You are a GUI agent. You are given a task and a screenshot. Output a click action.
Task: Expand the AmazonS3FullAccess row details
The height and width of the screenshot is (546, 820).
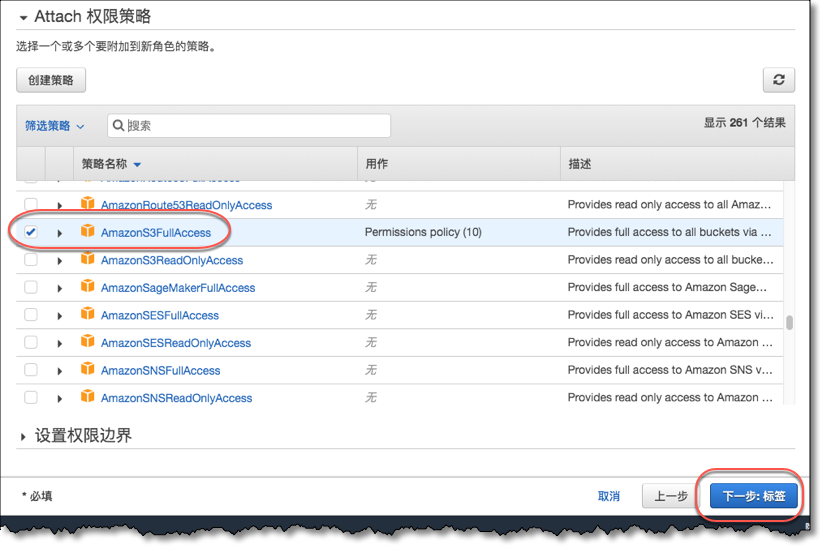60,233
